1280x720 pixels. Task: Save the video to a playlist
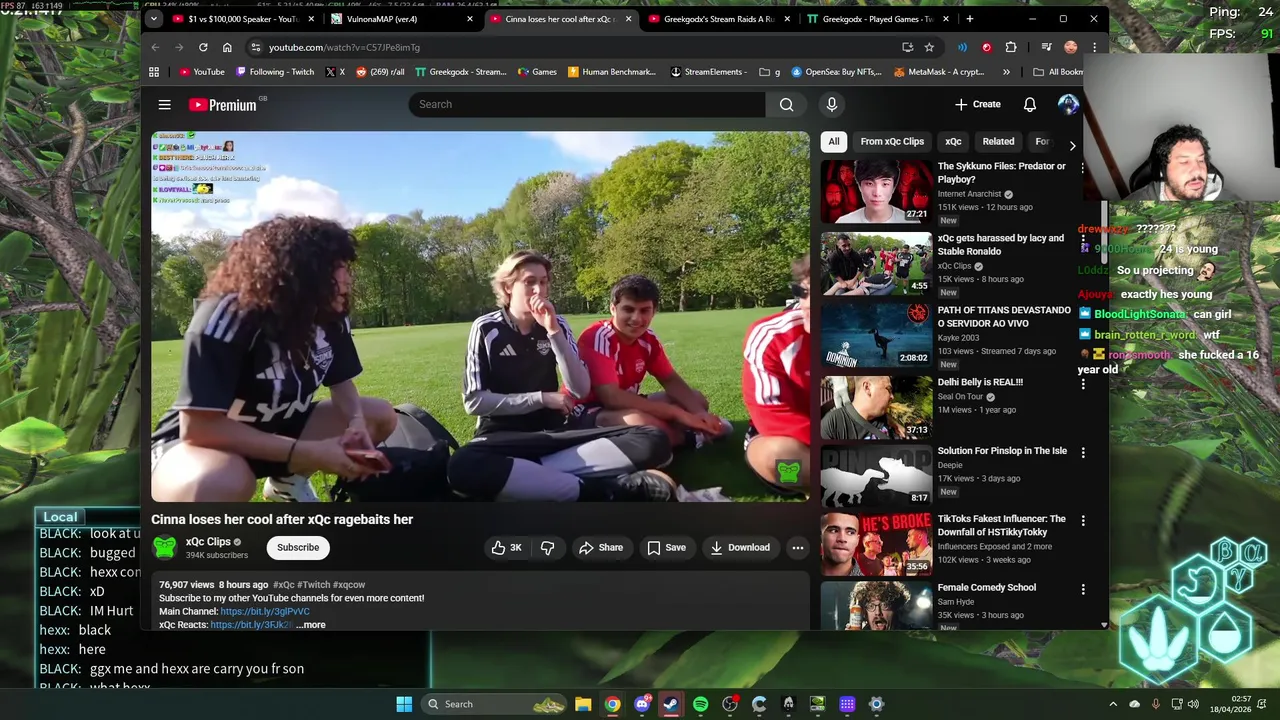click(x=666, y=547)
